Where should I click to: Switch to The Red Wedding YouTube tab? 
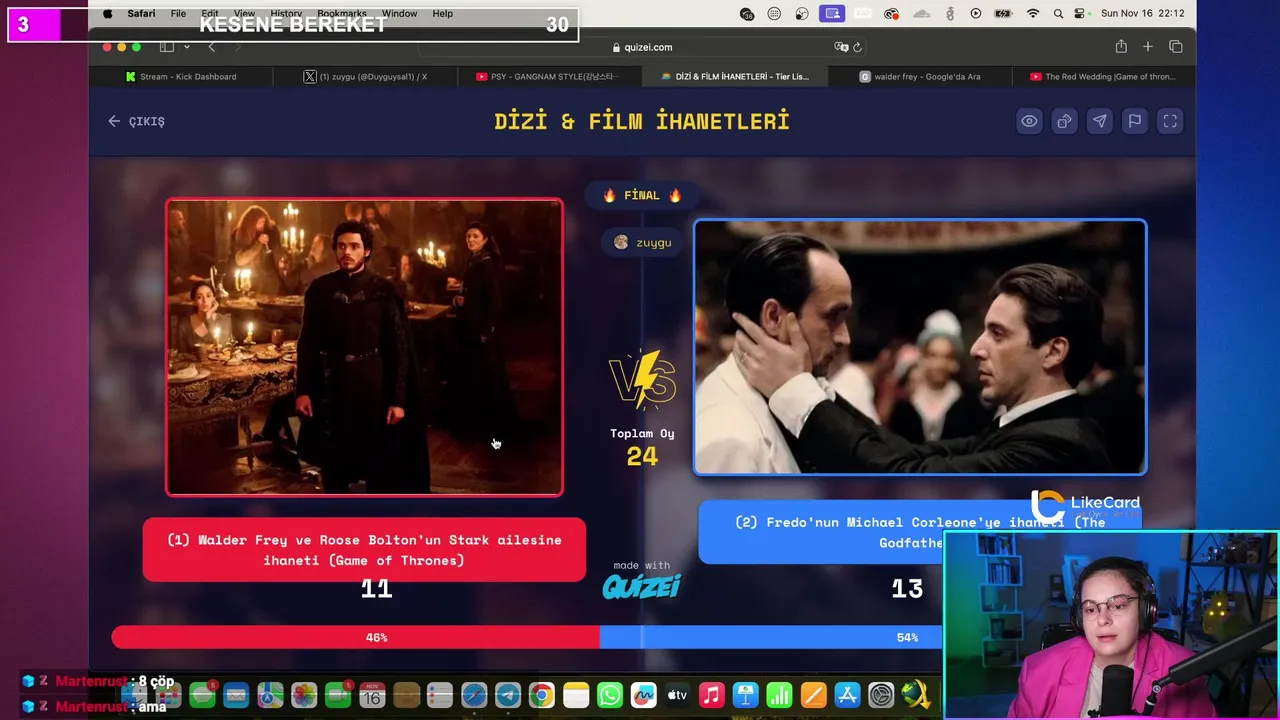(1103, 76)
